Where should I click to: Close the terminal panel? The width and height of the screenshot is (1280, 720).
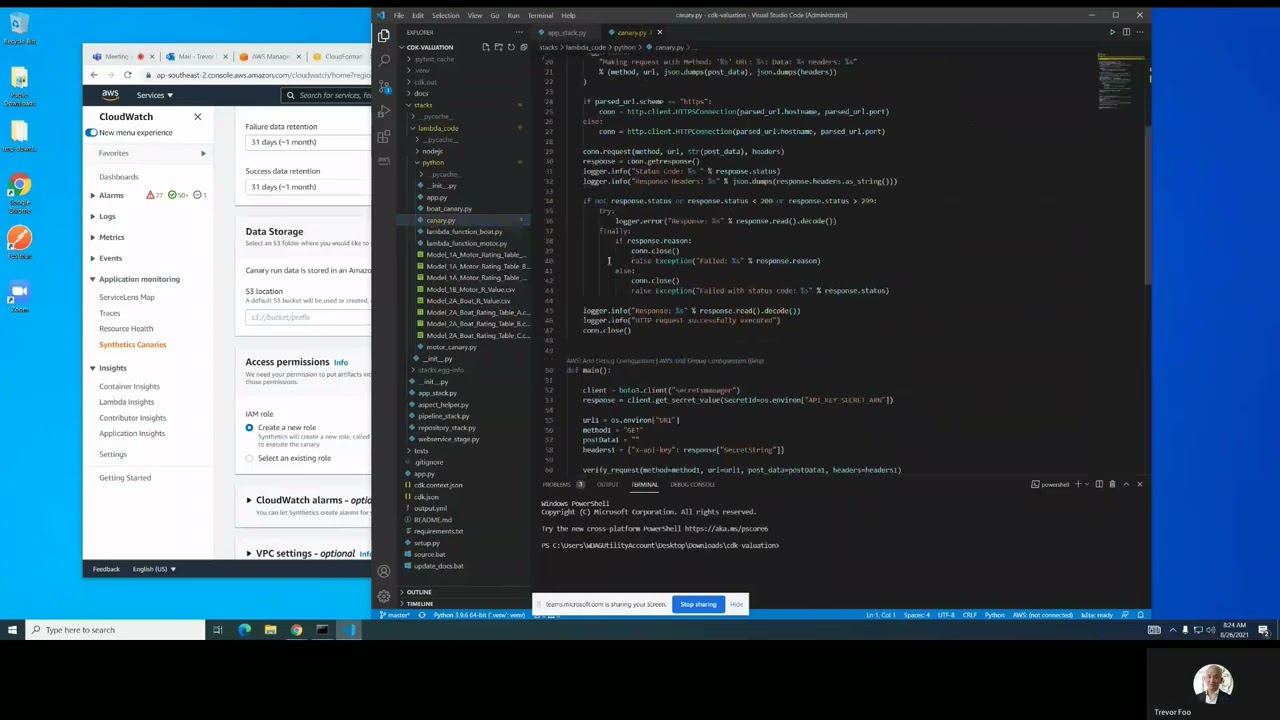click(1139, 484)
